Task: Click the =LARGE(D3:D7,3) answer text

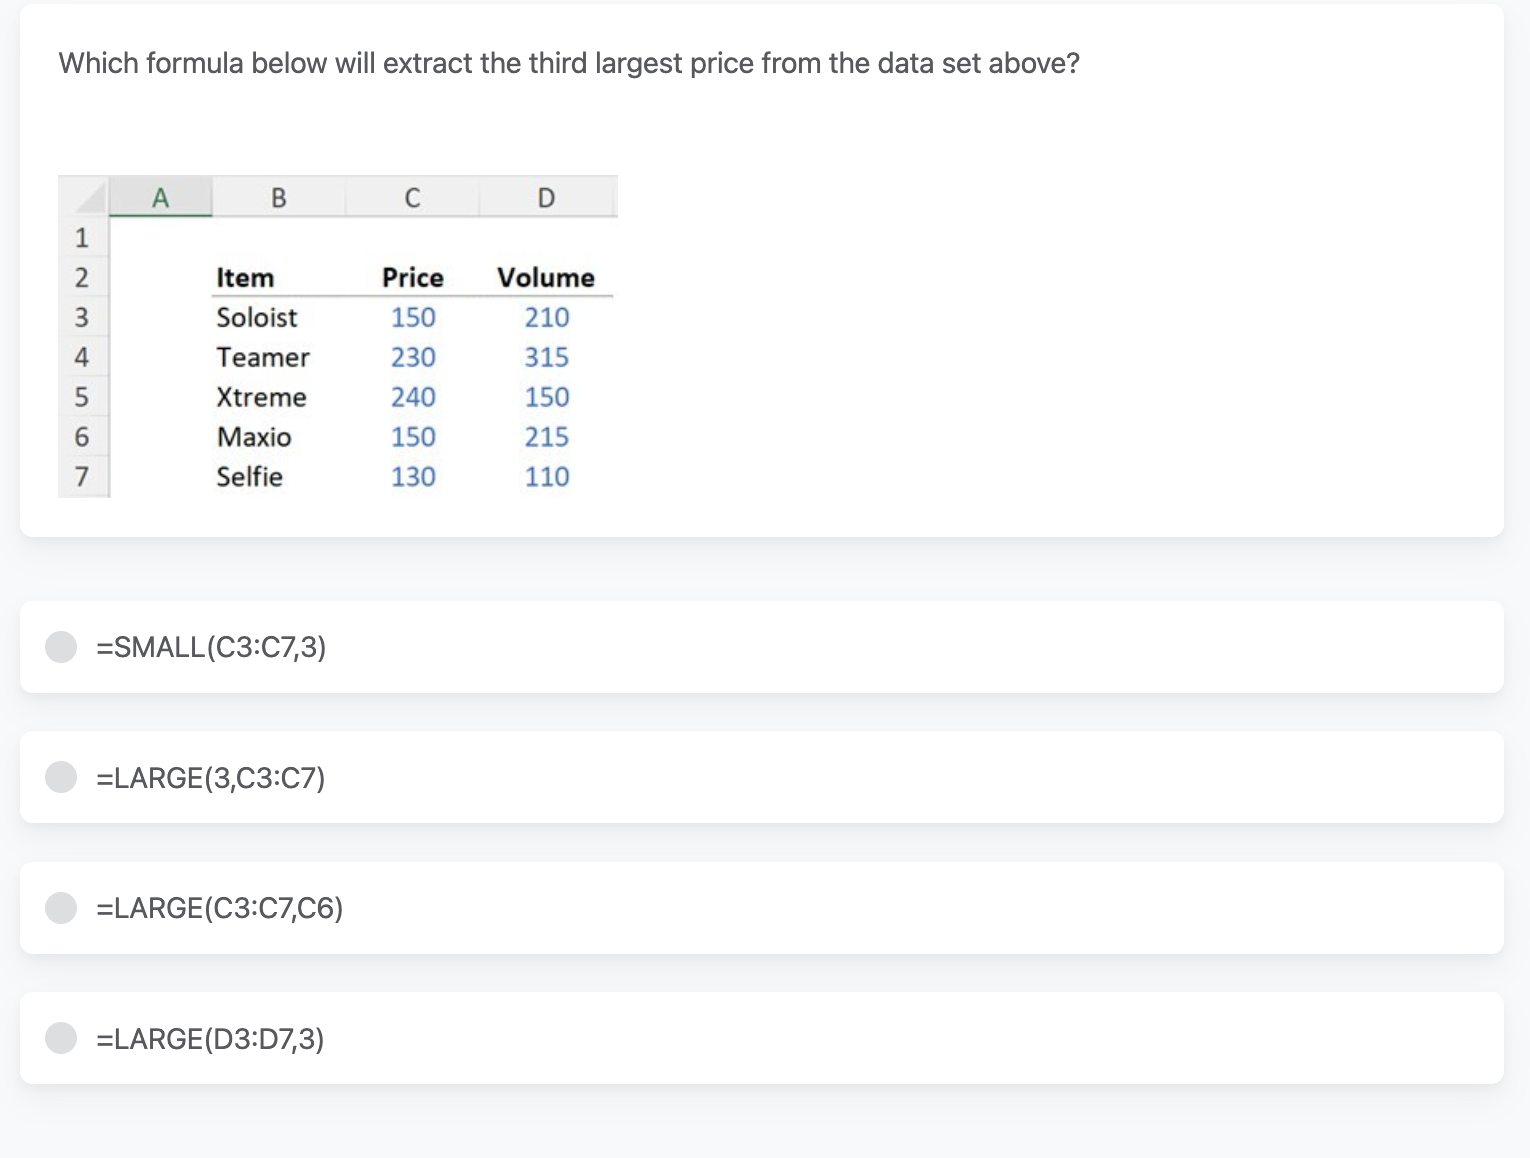Action: (x=210, y=1039)
